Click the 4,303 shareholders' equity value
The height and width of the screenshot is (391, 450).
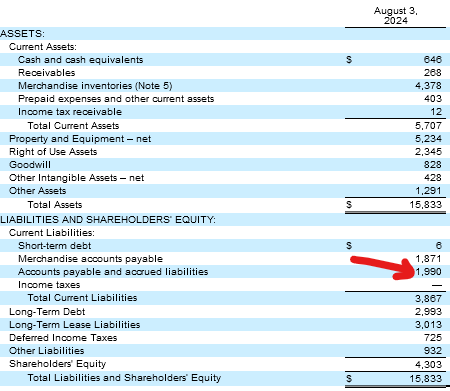pos(428,365)
